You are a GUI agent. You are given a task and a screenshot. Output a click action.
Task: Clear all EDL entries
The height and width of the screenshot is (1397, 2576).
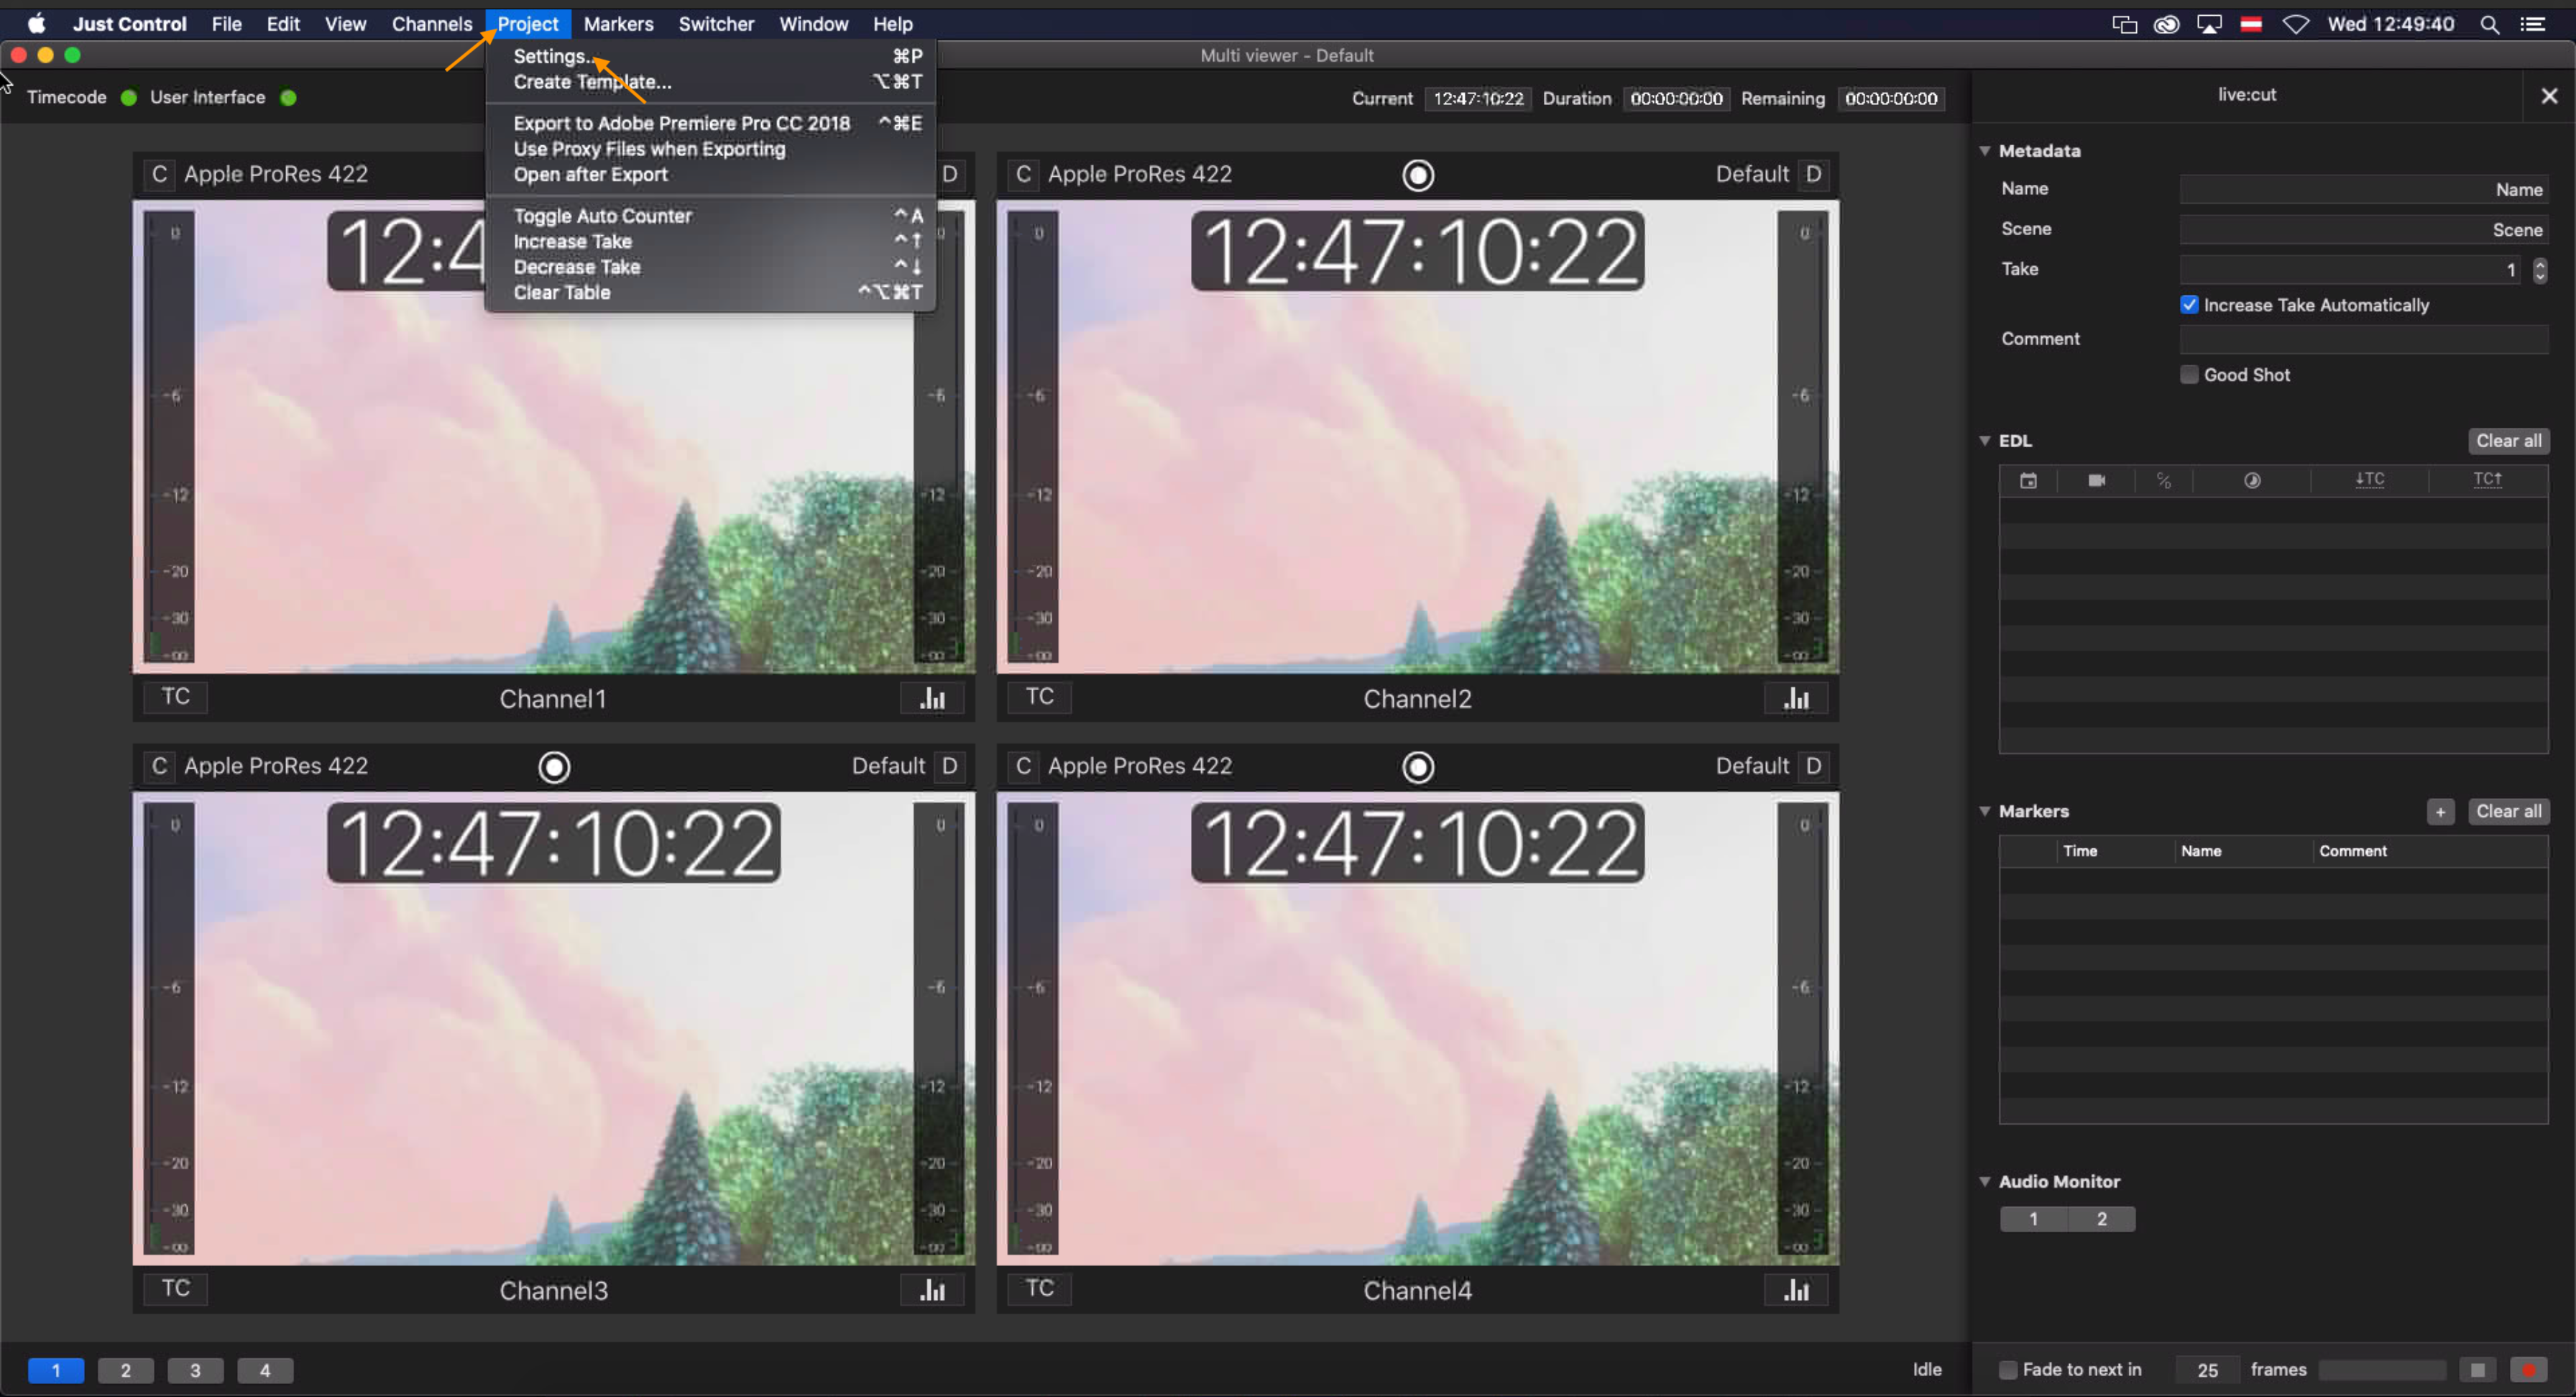point(2508,441)
